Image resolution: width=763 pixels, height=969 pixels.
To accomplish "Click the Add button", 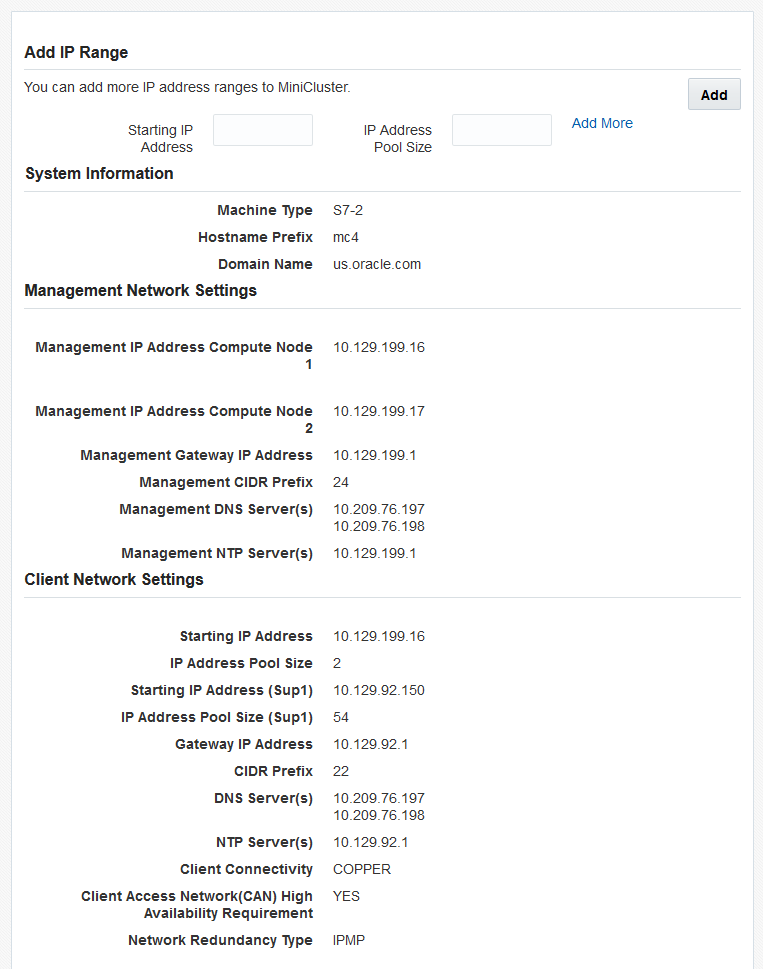I will point(714,95).
